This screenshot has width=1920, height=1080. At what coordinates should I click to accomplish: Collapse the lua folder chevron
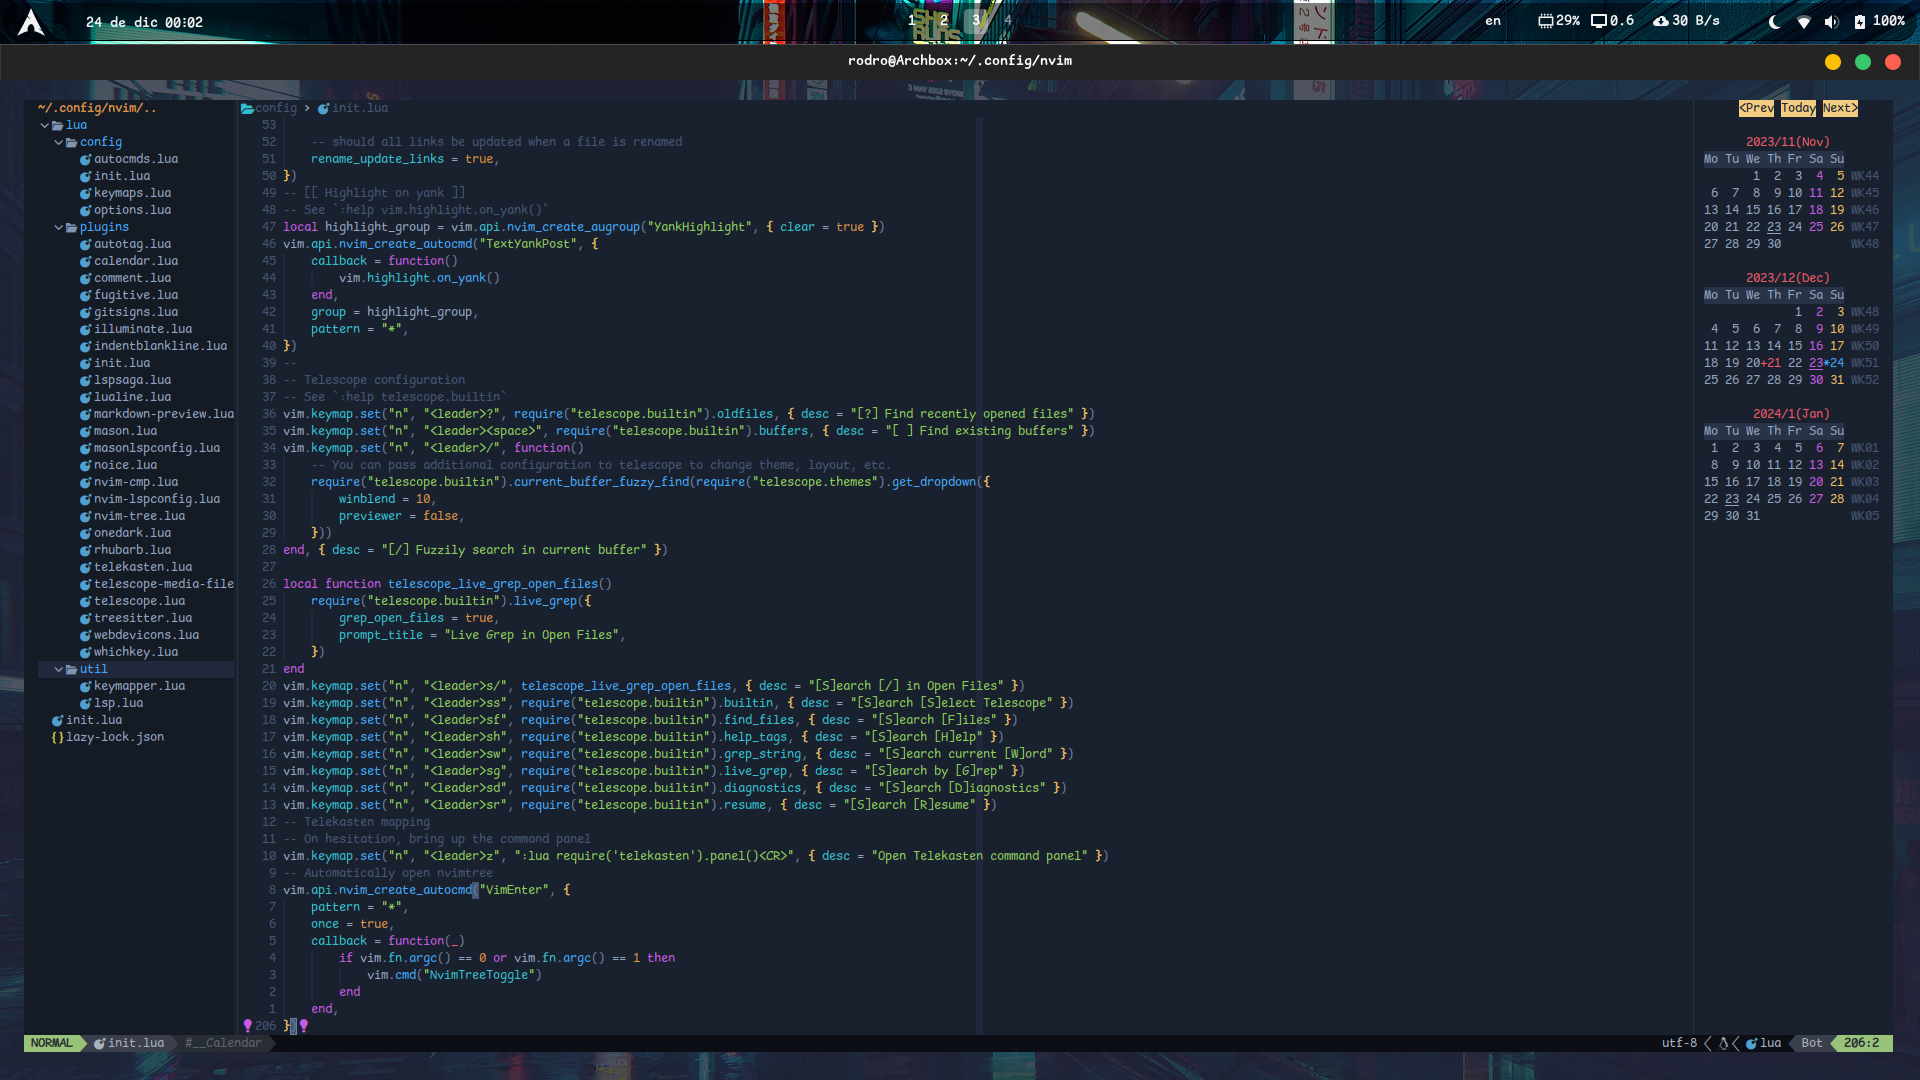pos(44,125)
